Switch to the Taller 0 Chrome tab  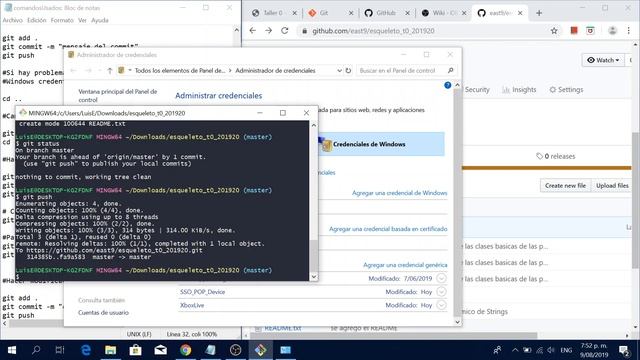point(273,13)
